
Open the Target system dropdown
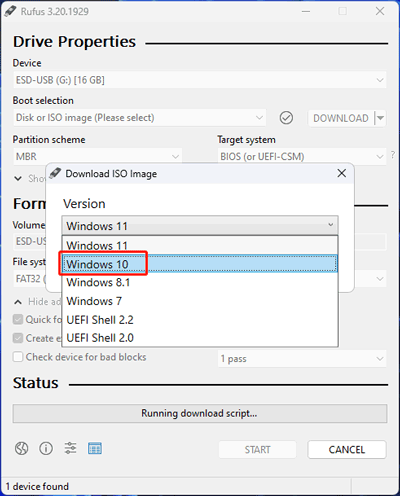(x=302, y=156)
